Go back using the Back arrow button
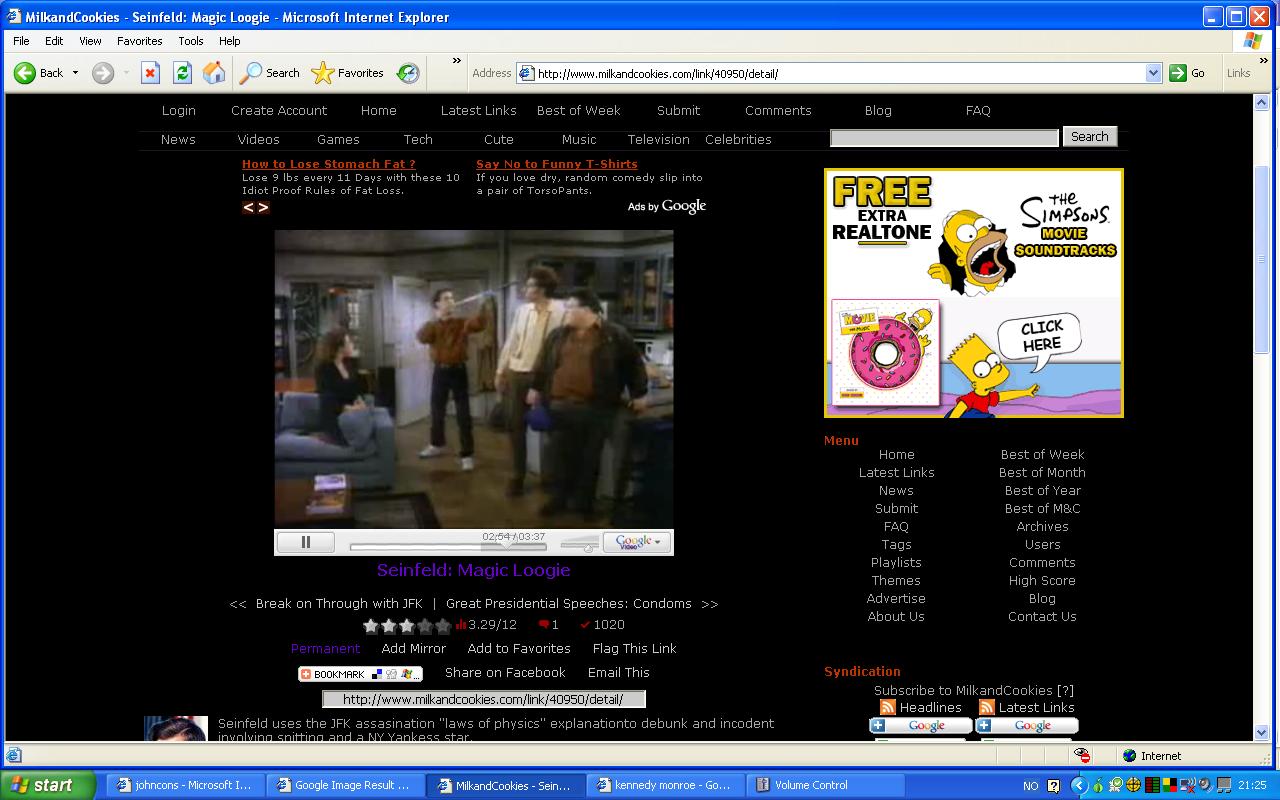 coord(38,72)
